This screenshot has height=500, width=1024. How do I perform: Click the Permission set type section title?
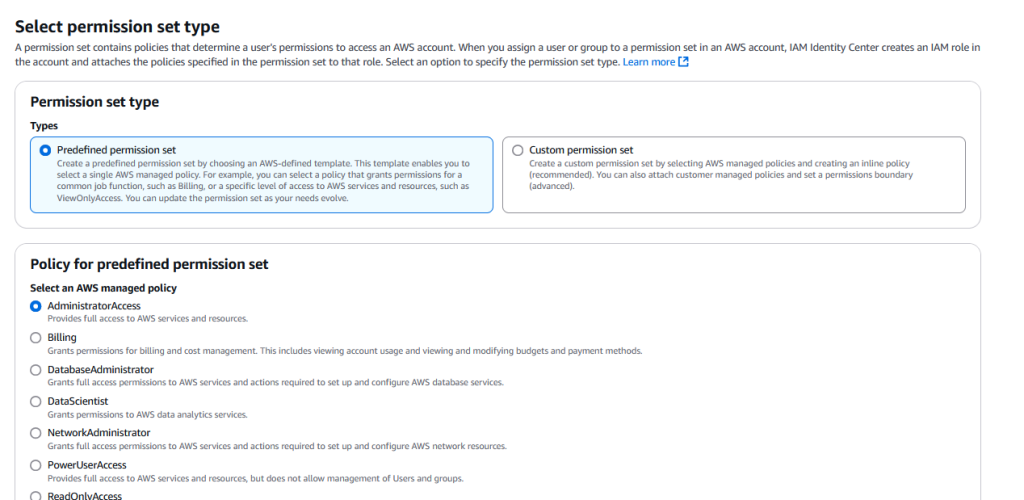95,102
